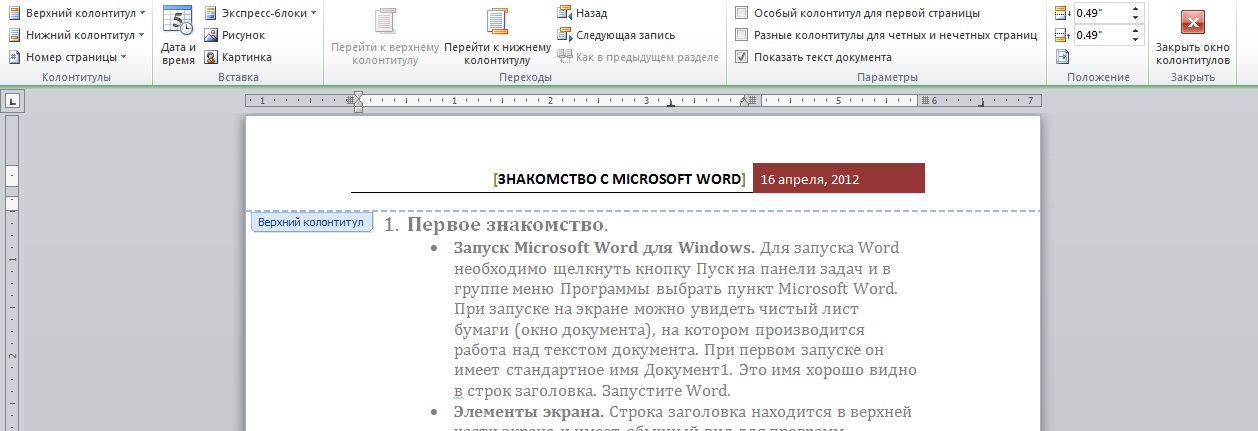Click the tab selector box beside ruler

(x=13, y=101)
